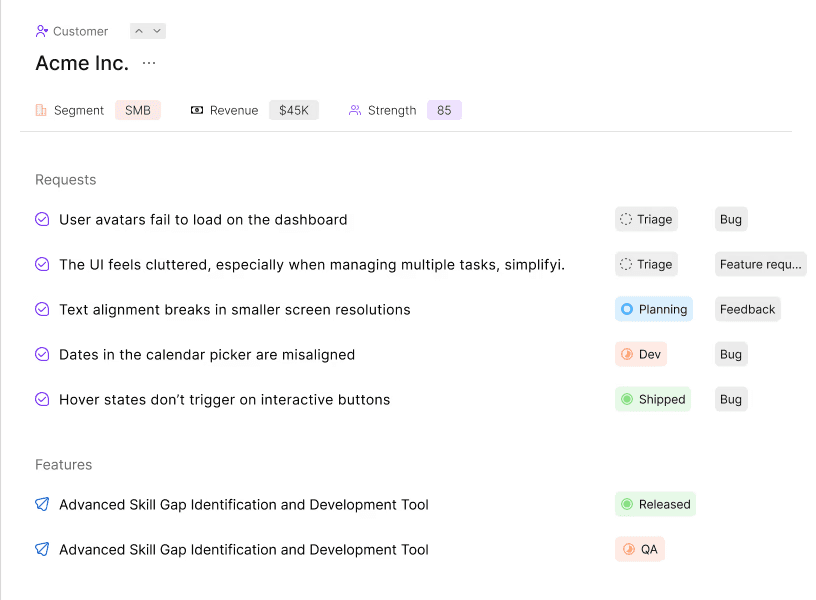Click the Features section heading
The image size is (816, 600).
[x=63, y=465]
